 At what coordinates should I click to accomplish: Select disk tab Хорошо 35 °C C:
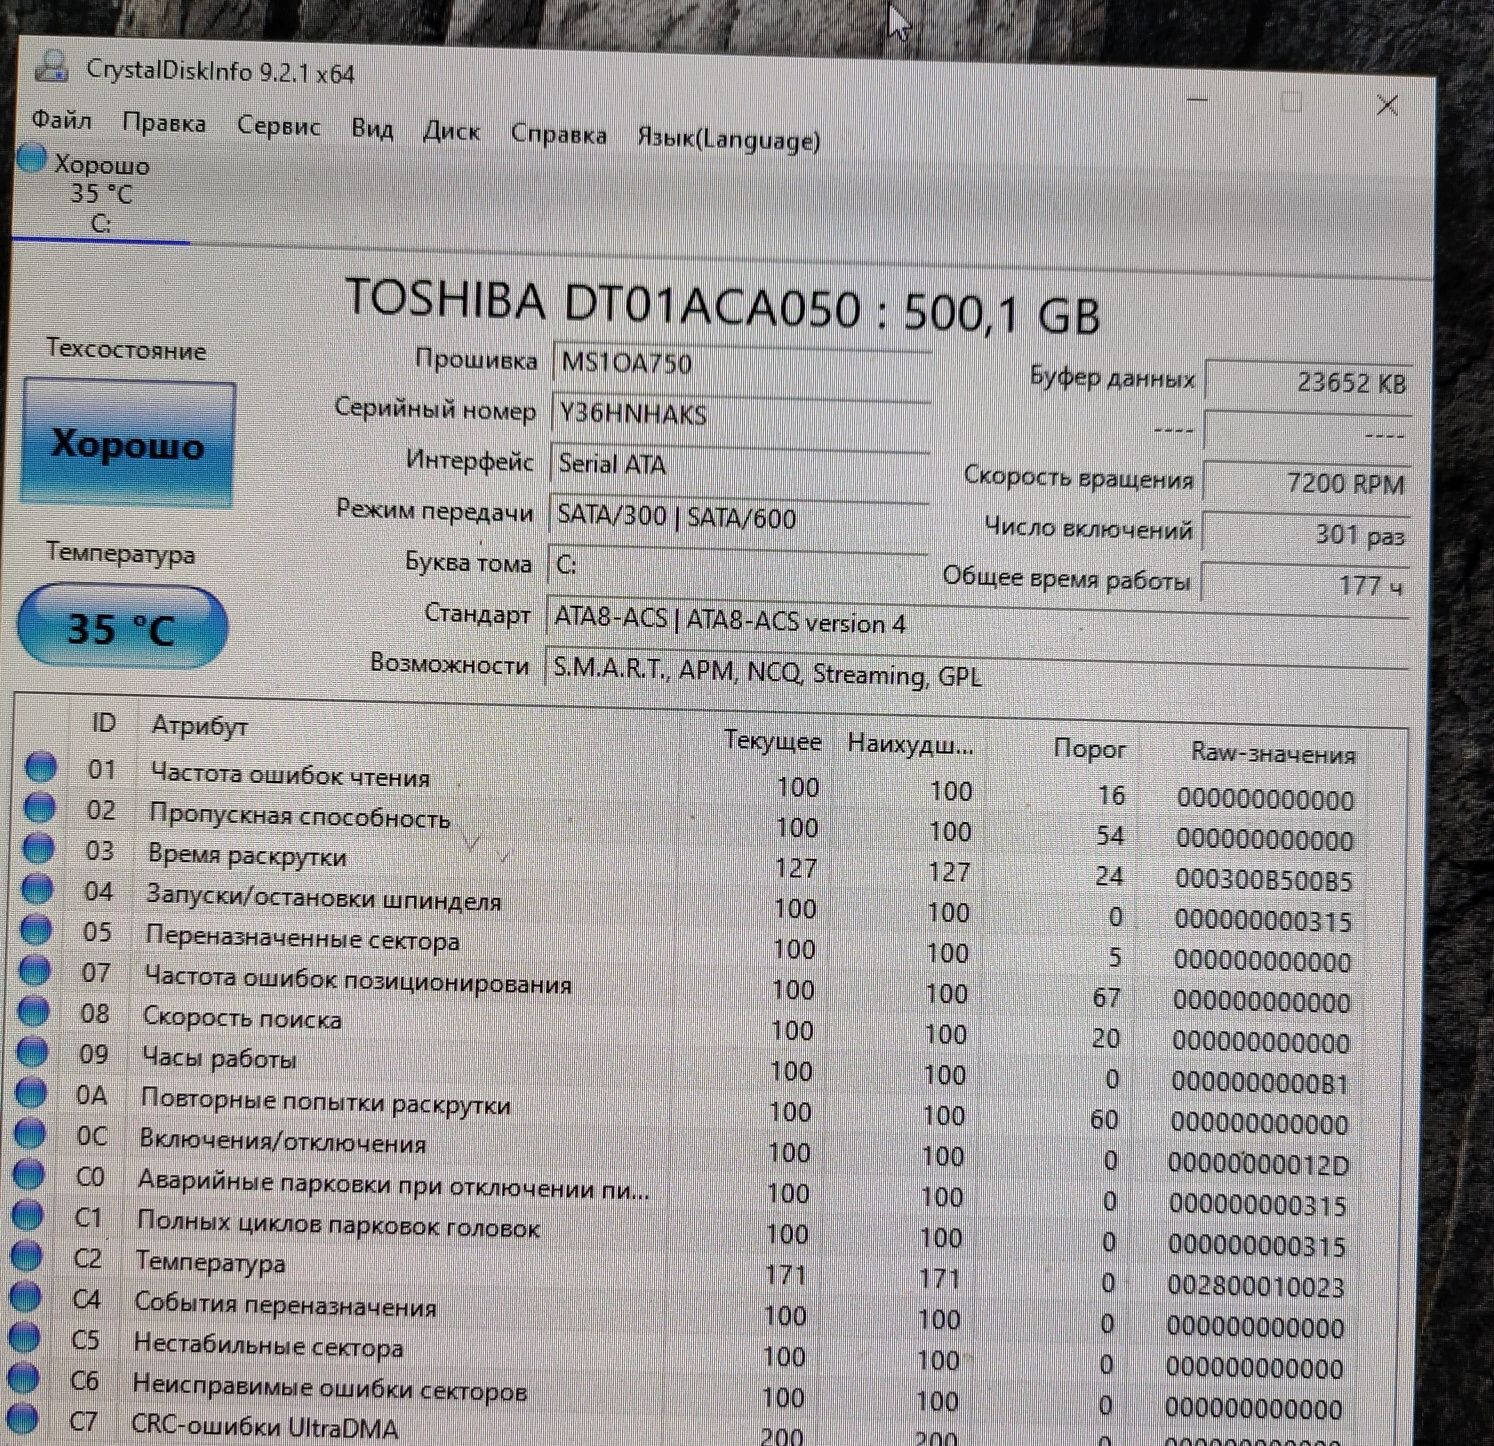(x=100, y=194)
